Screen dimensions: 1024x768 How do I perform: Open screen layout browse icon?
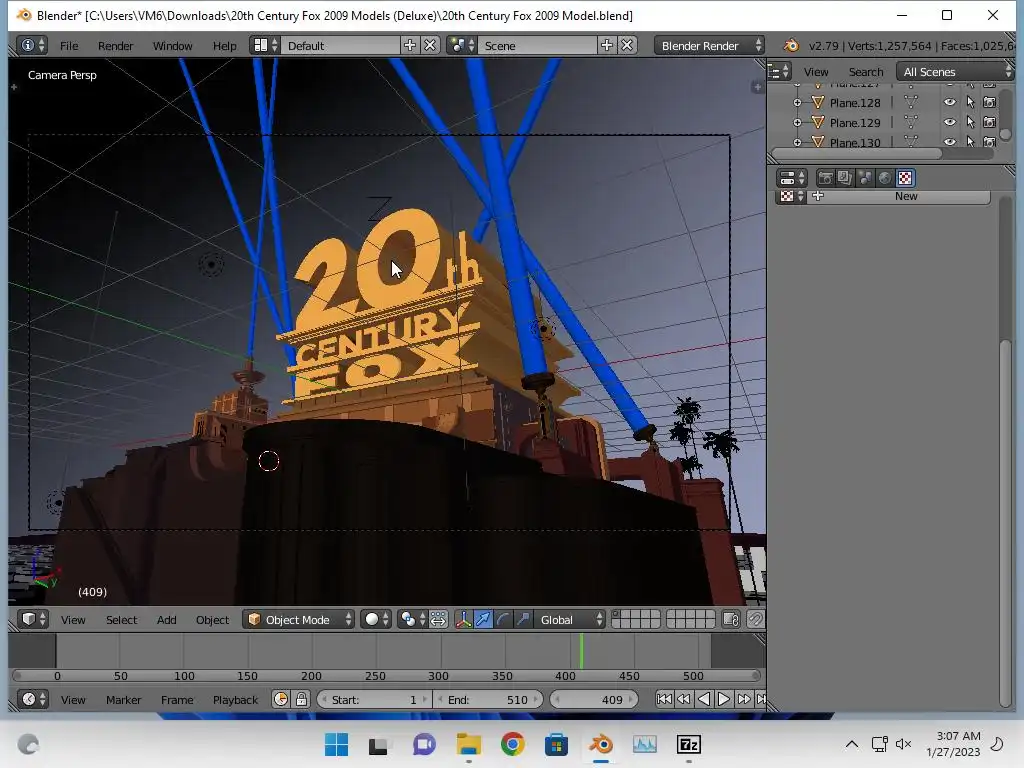(265, 45)
